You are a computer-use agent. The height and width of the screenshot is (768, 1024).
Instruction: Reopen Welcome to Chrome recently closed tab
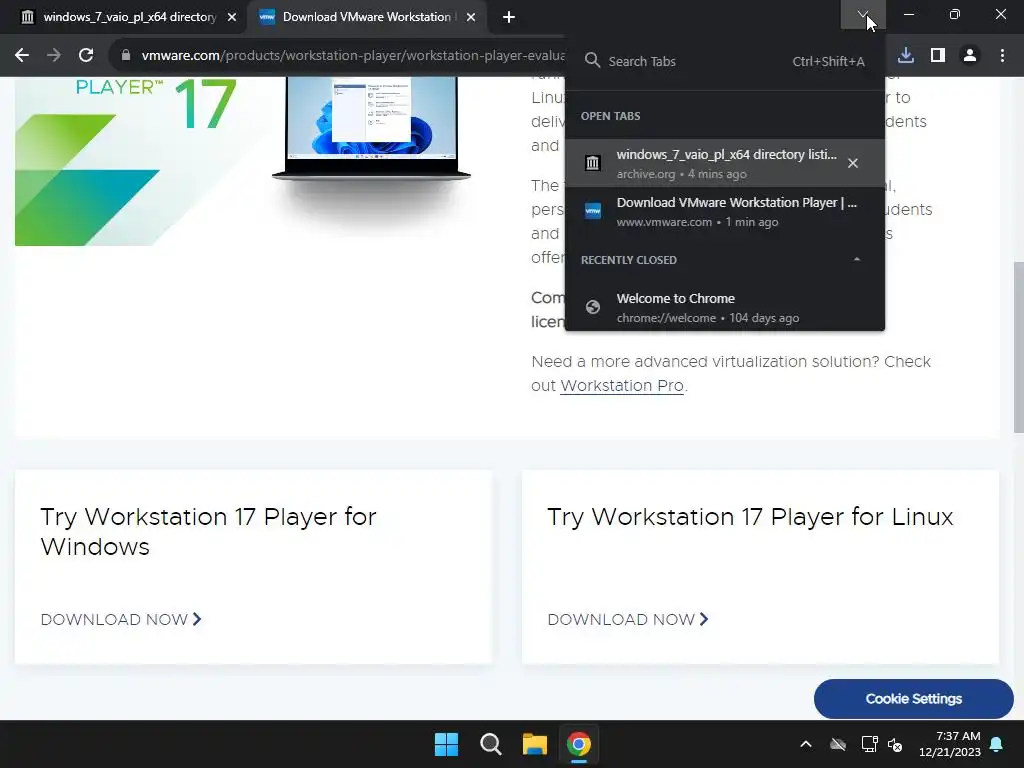(x=725, y=308)
